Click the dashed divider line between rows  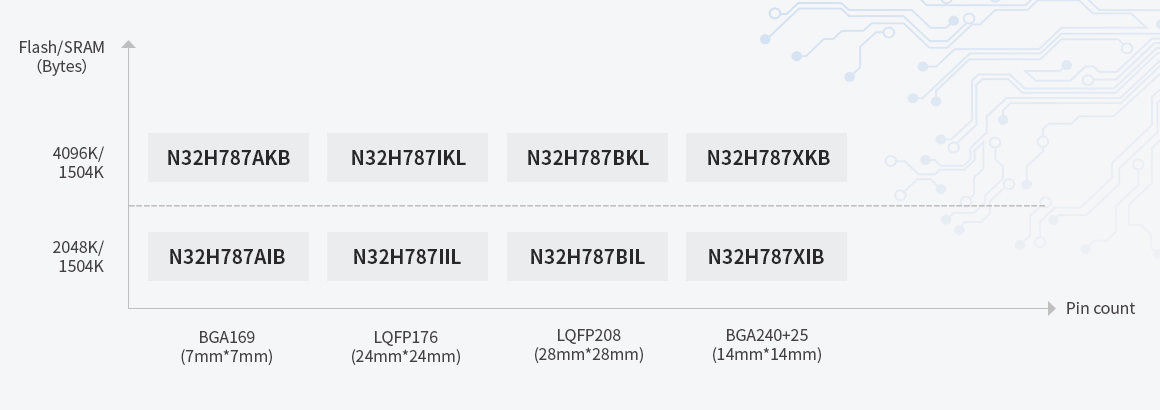(x=587, y=206)
